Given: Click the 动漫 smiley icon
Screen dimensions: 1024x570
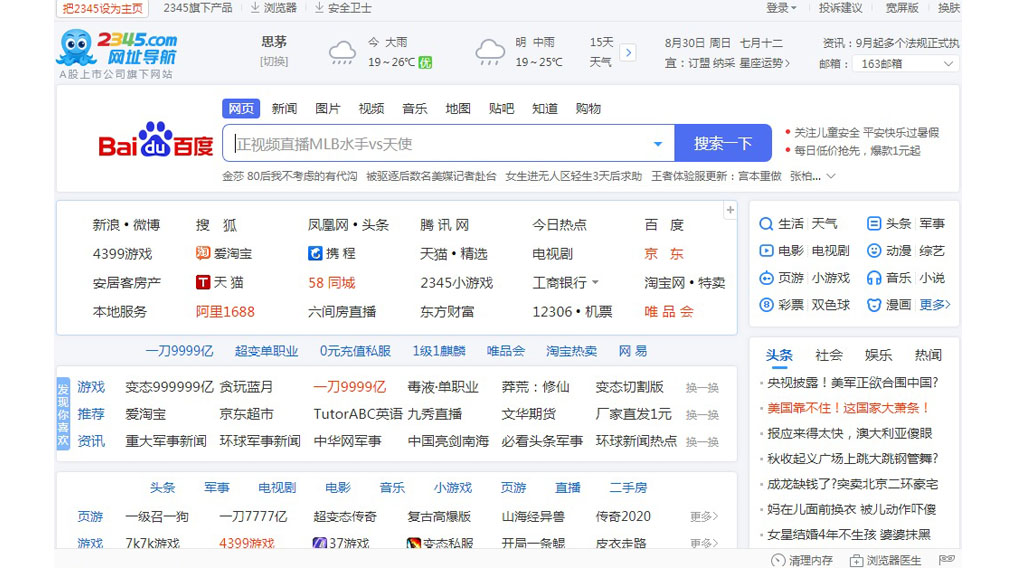Looking at the screenshot, I should 874,251.
